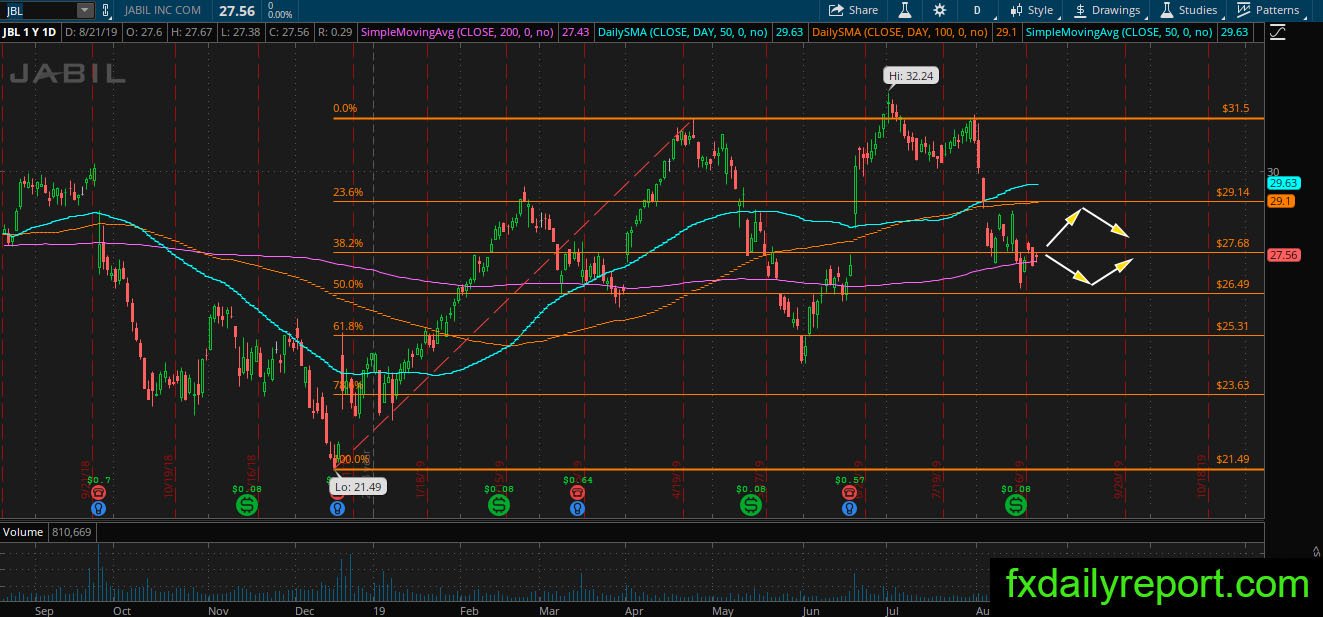Select the 23.6% Fibonacci level label
Screen dimensions: 1323x617
coord(348,192)
